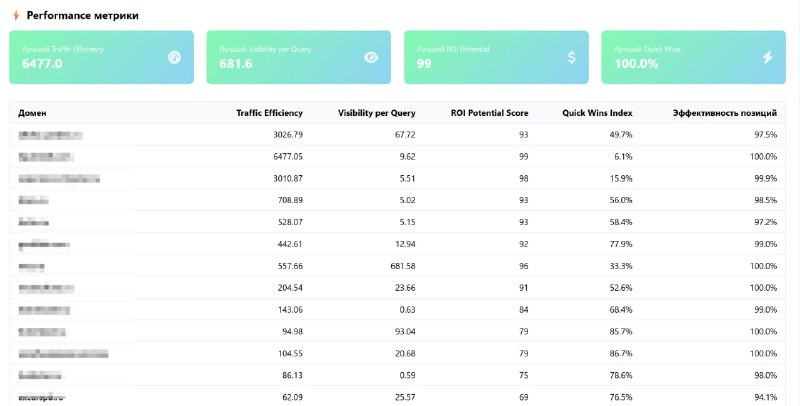
Task: Open the best Visibility per Query 681.6 card
Action: click(x=298, y=57)
